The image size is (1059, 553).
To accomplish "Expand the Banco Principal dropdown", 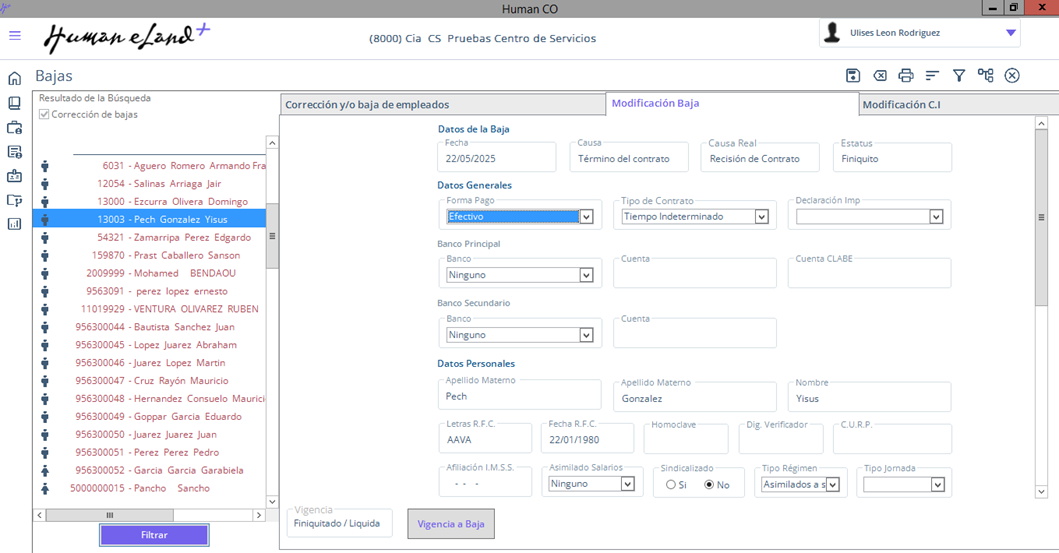I will point(586,276).
